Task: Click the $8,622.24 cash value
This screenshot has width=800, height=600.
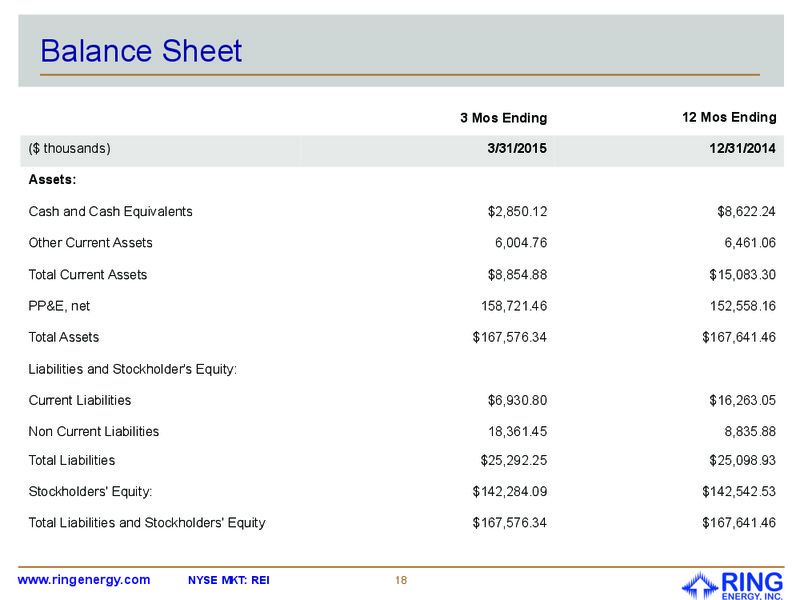Action: point(746,212)
